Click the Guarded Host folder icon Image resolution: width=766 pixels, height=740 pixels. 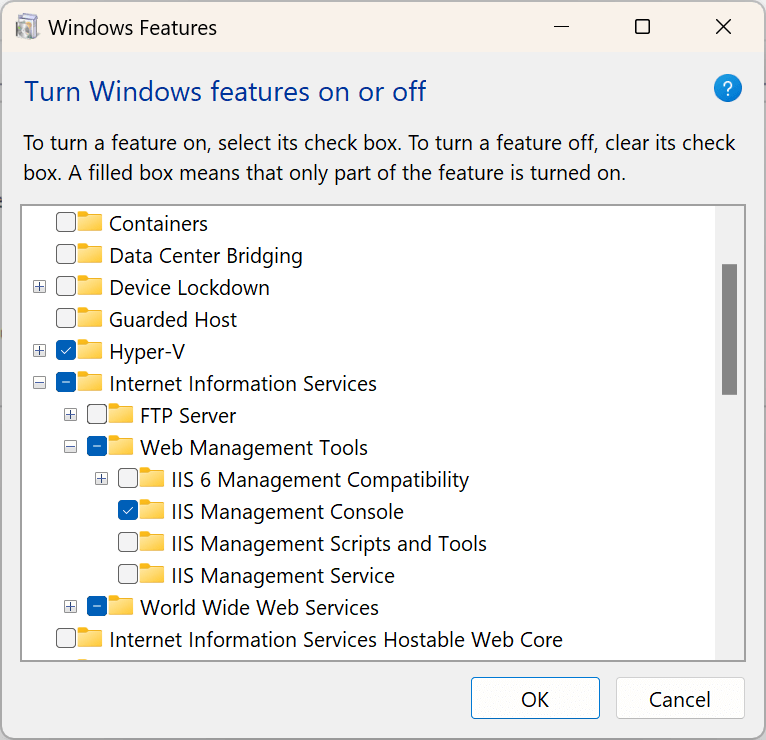click(x=90, y=318)
